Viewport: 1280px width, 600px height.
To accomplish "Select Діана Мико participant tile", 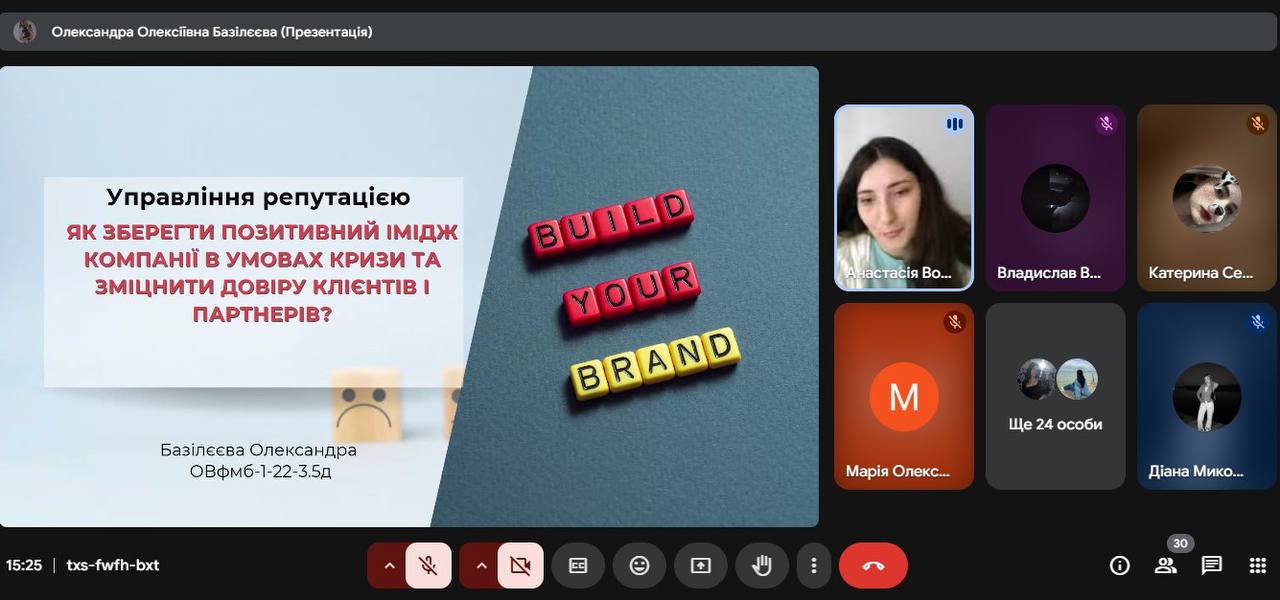I will (1207, 396).
